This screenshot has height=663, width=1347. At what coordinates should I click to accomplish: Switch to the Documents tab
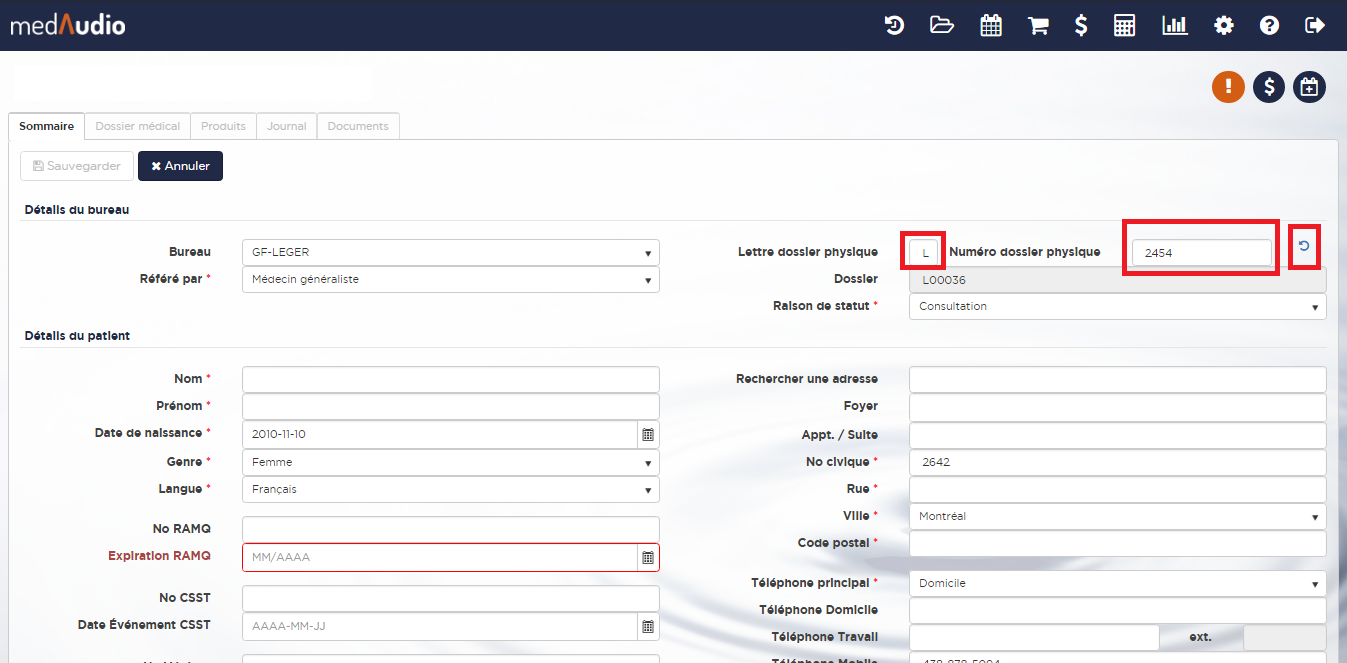coord(358,126)
